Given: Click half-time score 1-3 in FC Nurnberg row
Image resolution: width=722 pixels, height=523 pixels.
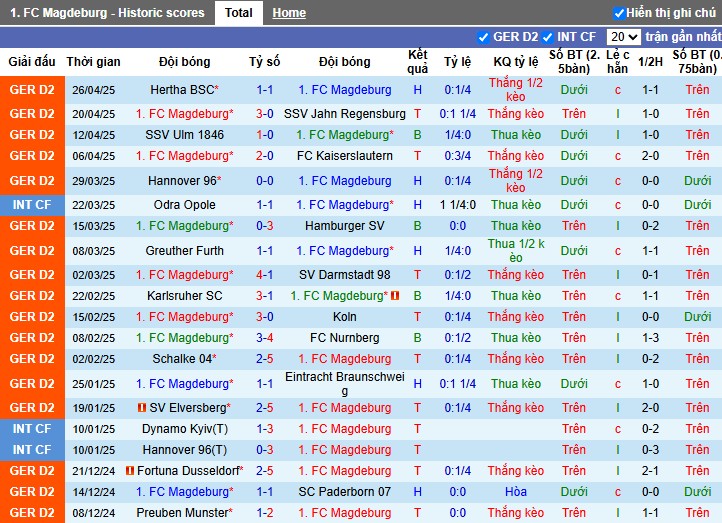Looking at the screenshot, I should (650, 338).
